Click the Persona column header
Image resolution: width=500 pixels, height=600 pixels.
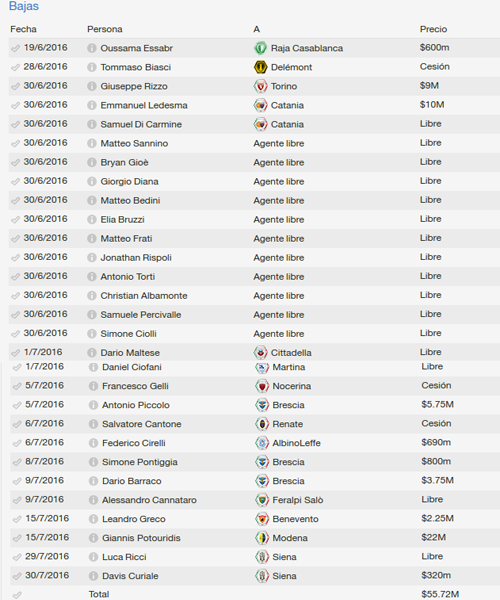coord(105,29)
